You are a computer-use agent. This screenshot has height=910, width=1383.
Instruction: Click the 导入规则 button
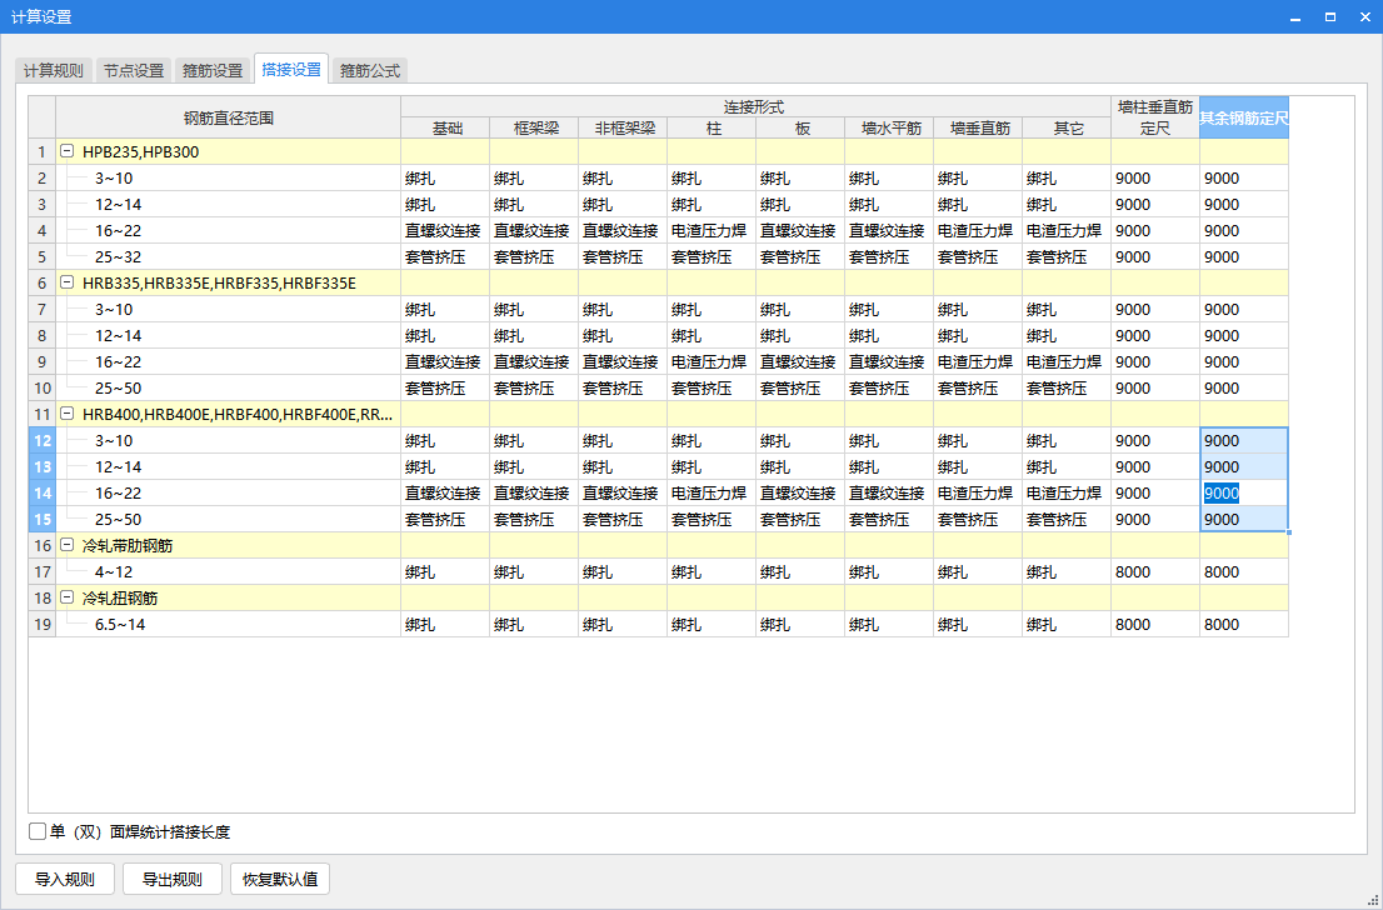click(x=65, y=879)
